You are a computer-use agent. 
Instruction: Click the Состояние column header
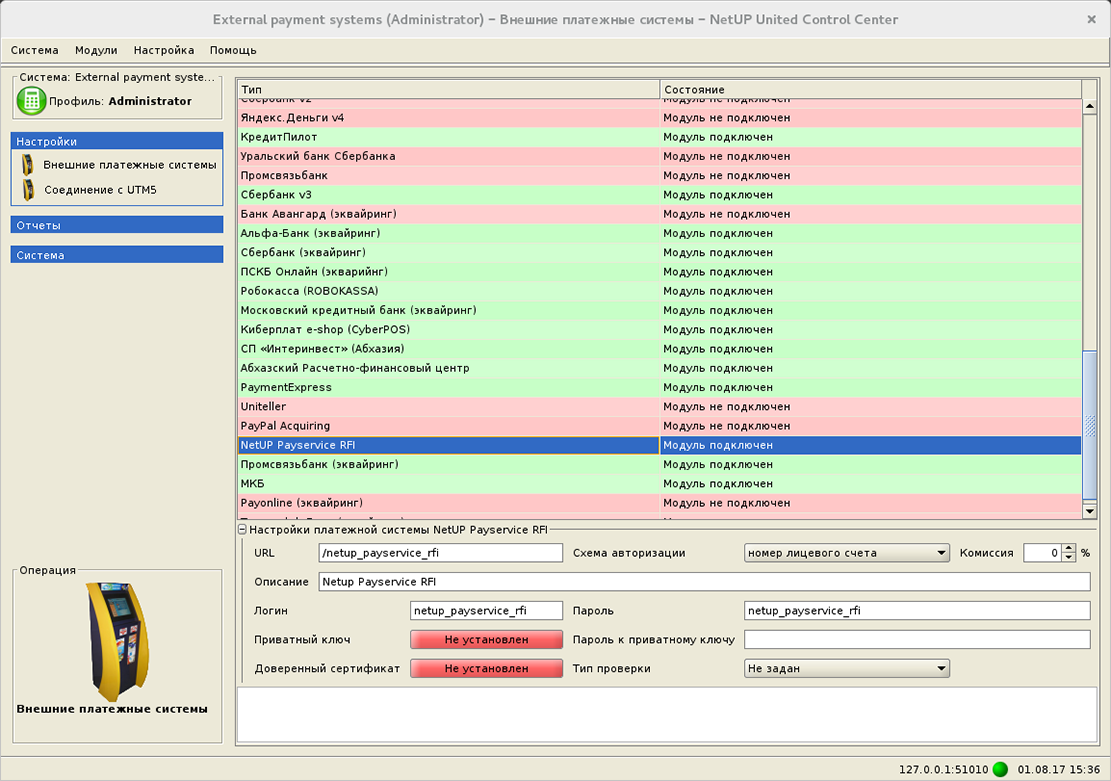click(x=871, y=89)
